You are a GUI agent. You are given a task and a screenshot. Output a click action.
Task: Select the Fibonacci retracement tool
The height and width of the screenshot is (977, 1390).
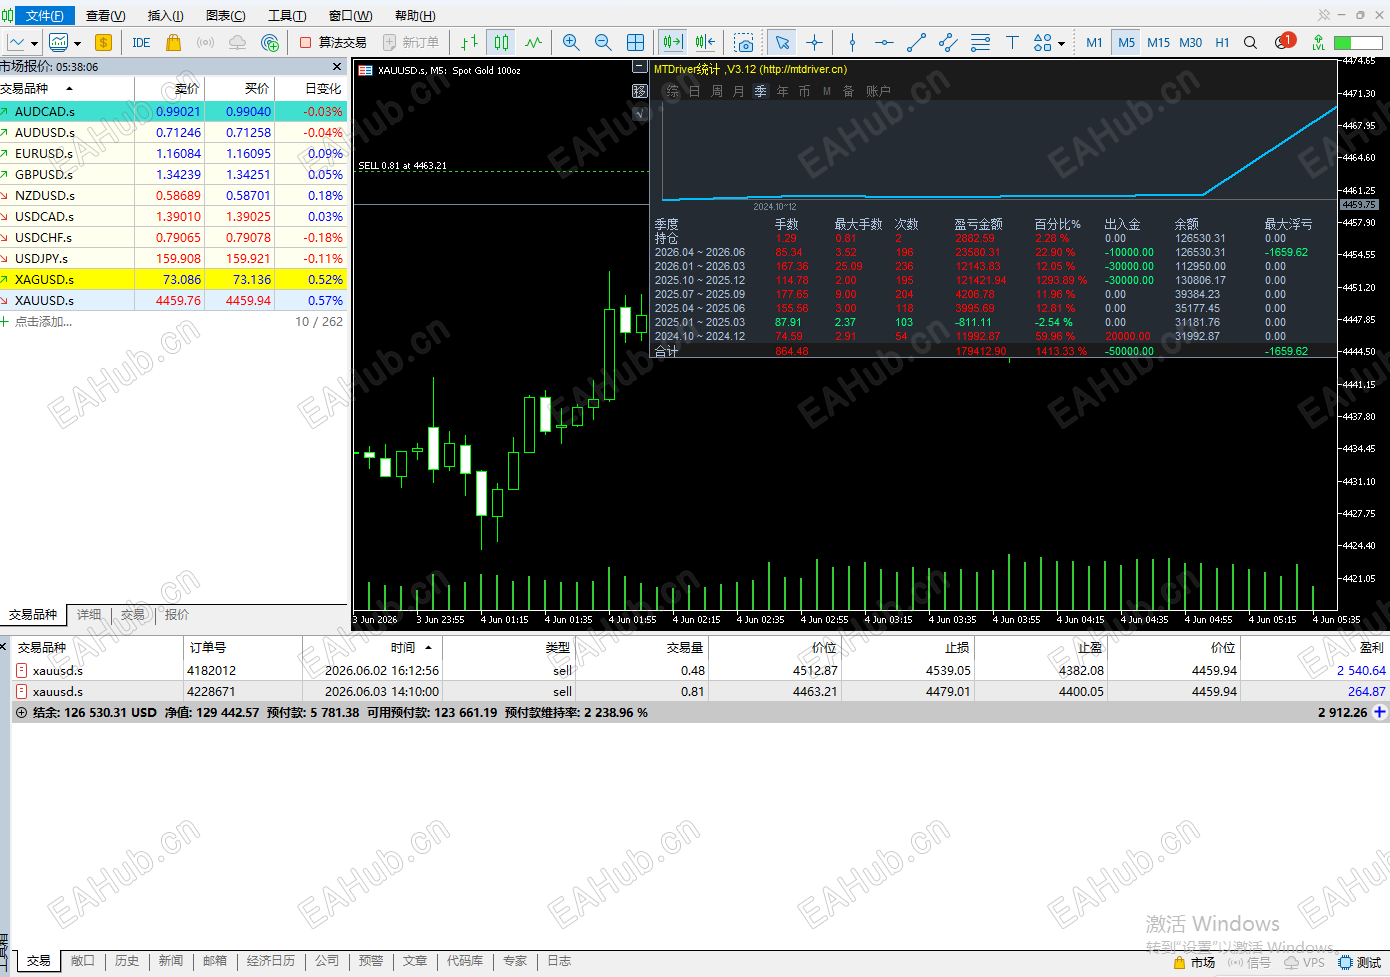point(980,42)
